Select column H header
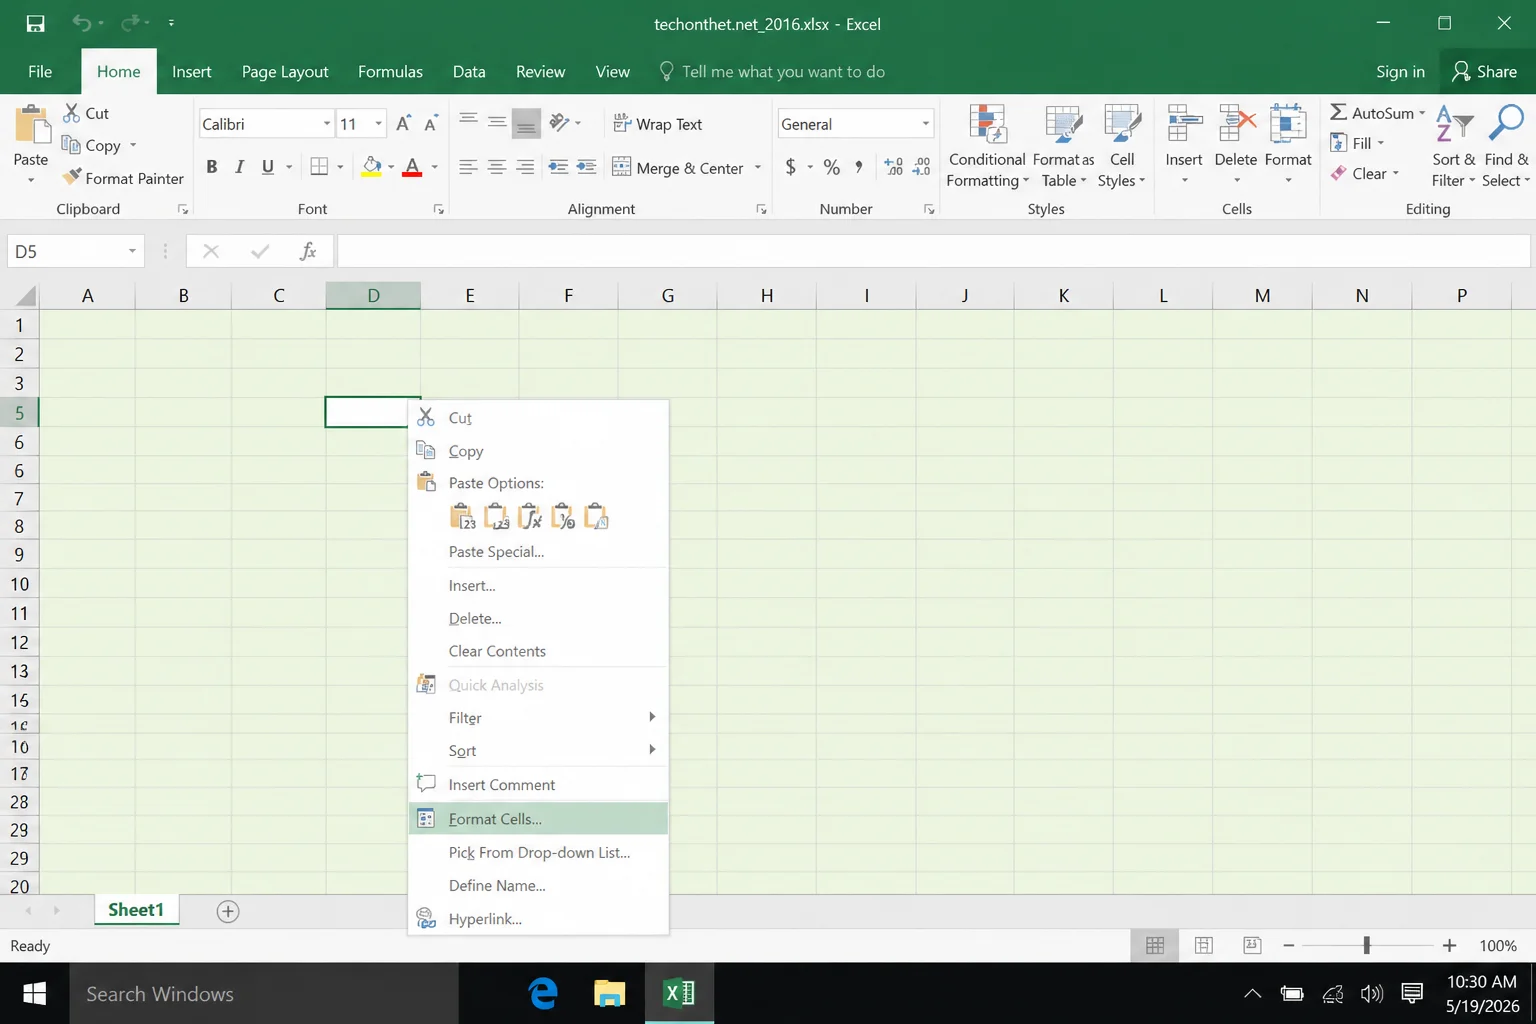Image resolution: width=1536 pixels, height=1024 pixels. tap(767, 295)
